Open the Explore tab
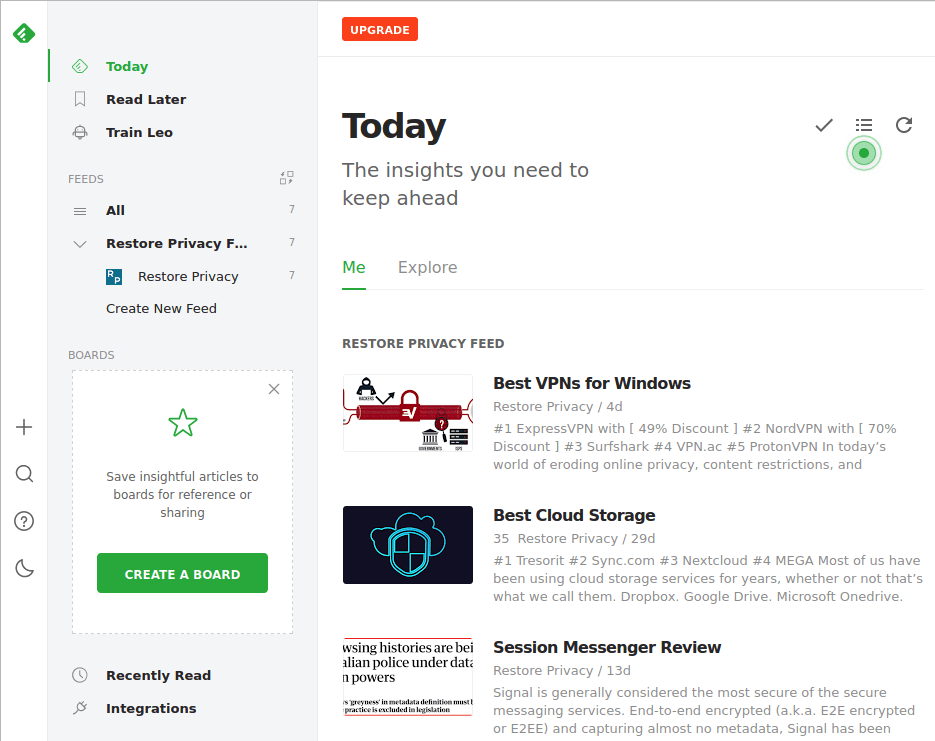This screenshot has width=935, height=741. 427,267
